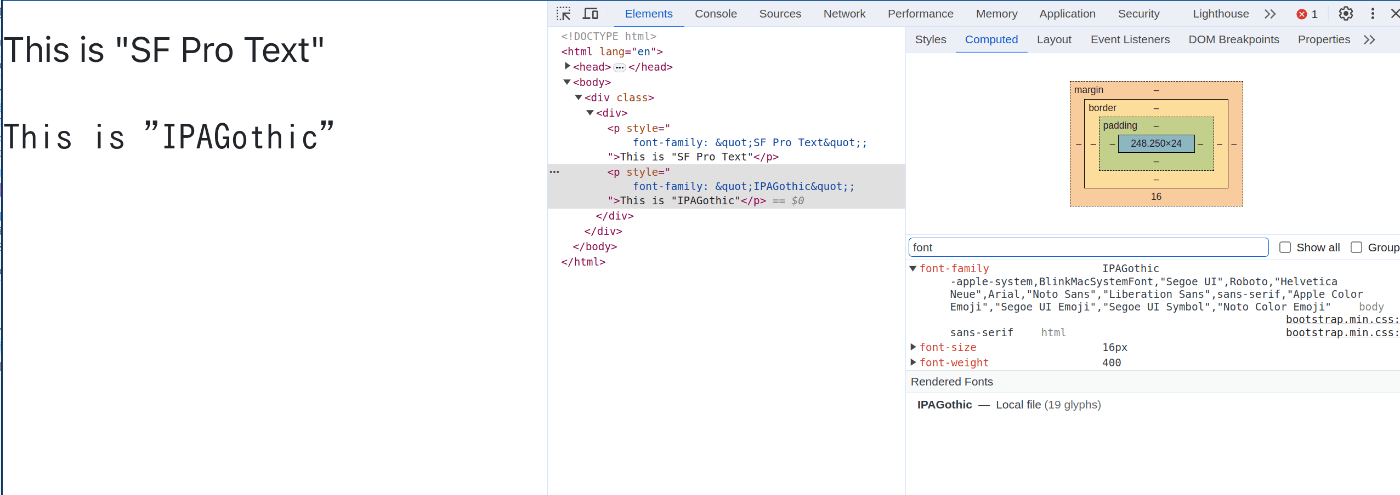1400x495 pixels.
Task: Select the closing body tag line
Action: point(595,246)
